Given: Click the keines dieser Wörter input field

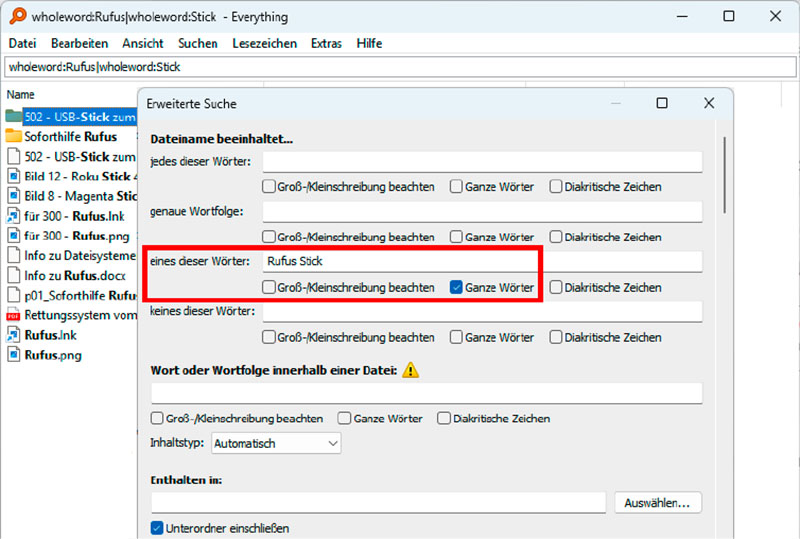Looking at the screenshot, I should pos(482,311).
